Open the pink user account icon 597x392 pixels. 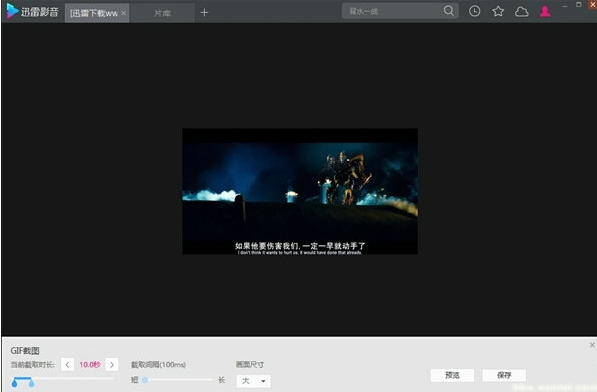coord(545,11)
